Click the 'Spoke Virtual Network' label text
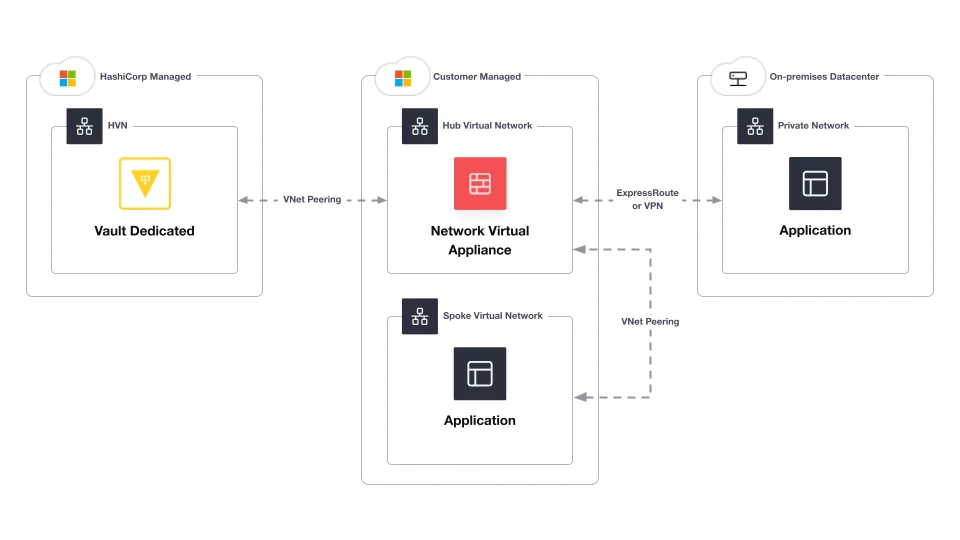This screenshot has height=540, width=960. (x=493, y=316)
